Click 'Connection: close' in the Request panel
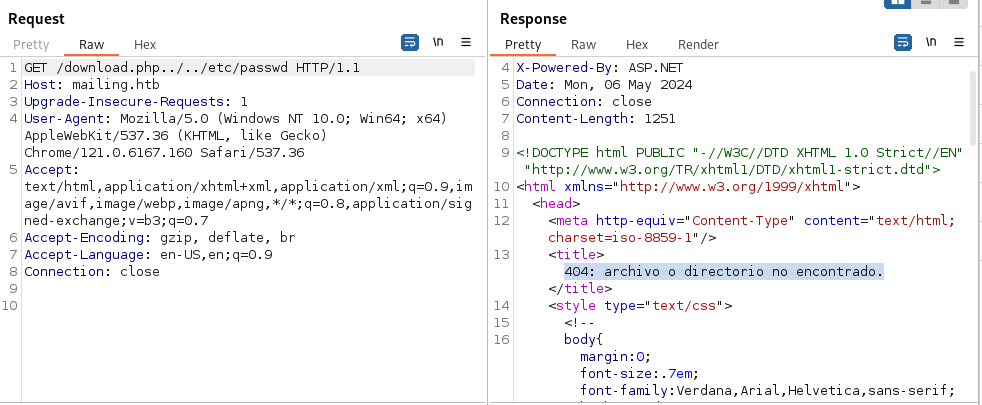 [x=92, y=271]
